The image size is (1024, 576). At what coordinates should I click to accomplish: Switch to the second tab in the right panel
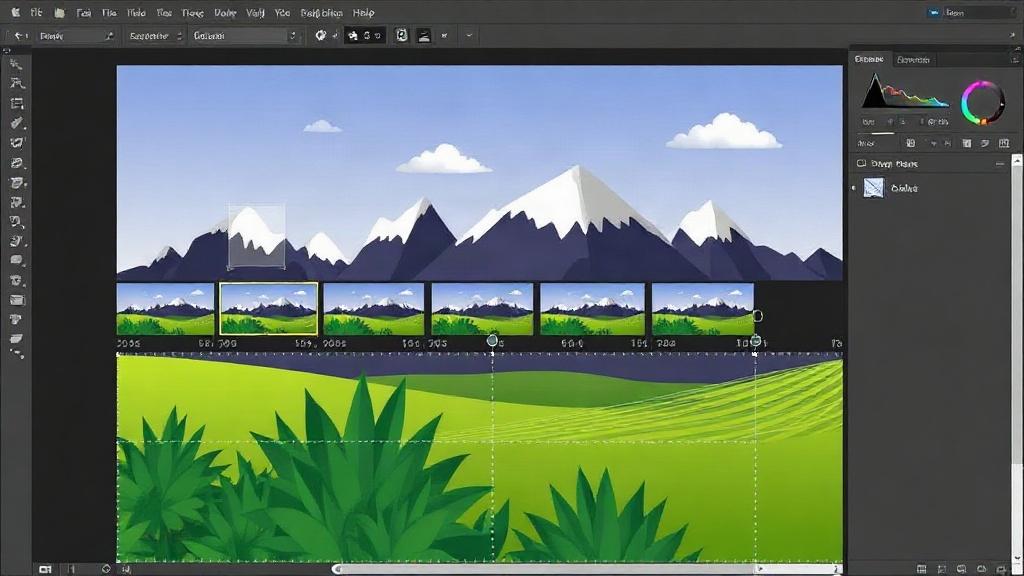pyautogui.click(x=913, y=59)
